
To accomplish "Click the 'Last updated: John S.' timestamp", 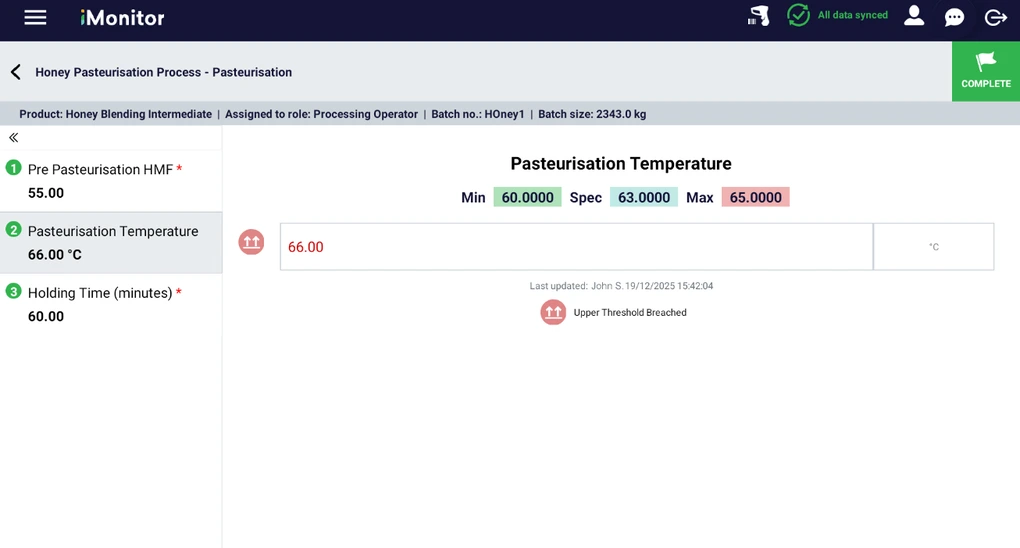I will (621, 286).
